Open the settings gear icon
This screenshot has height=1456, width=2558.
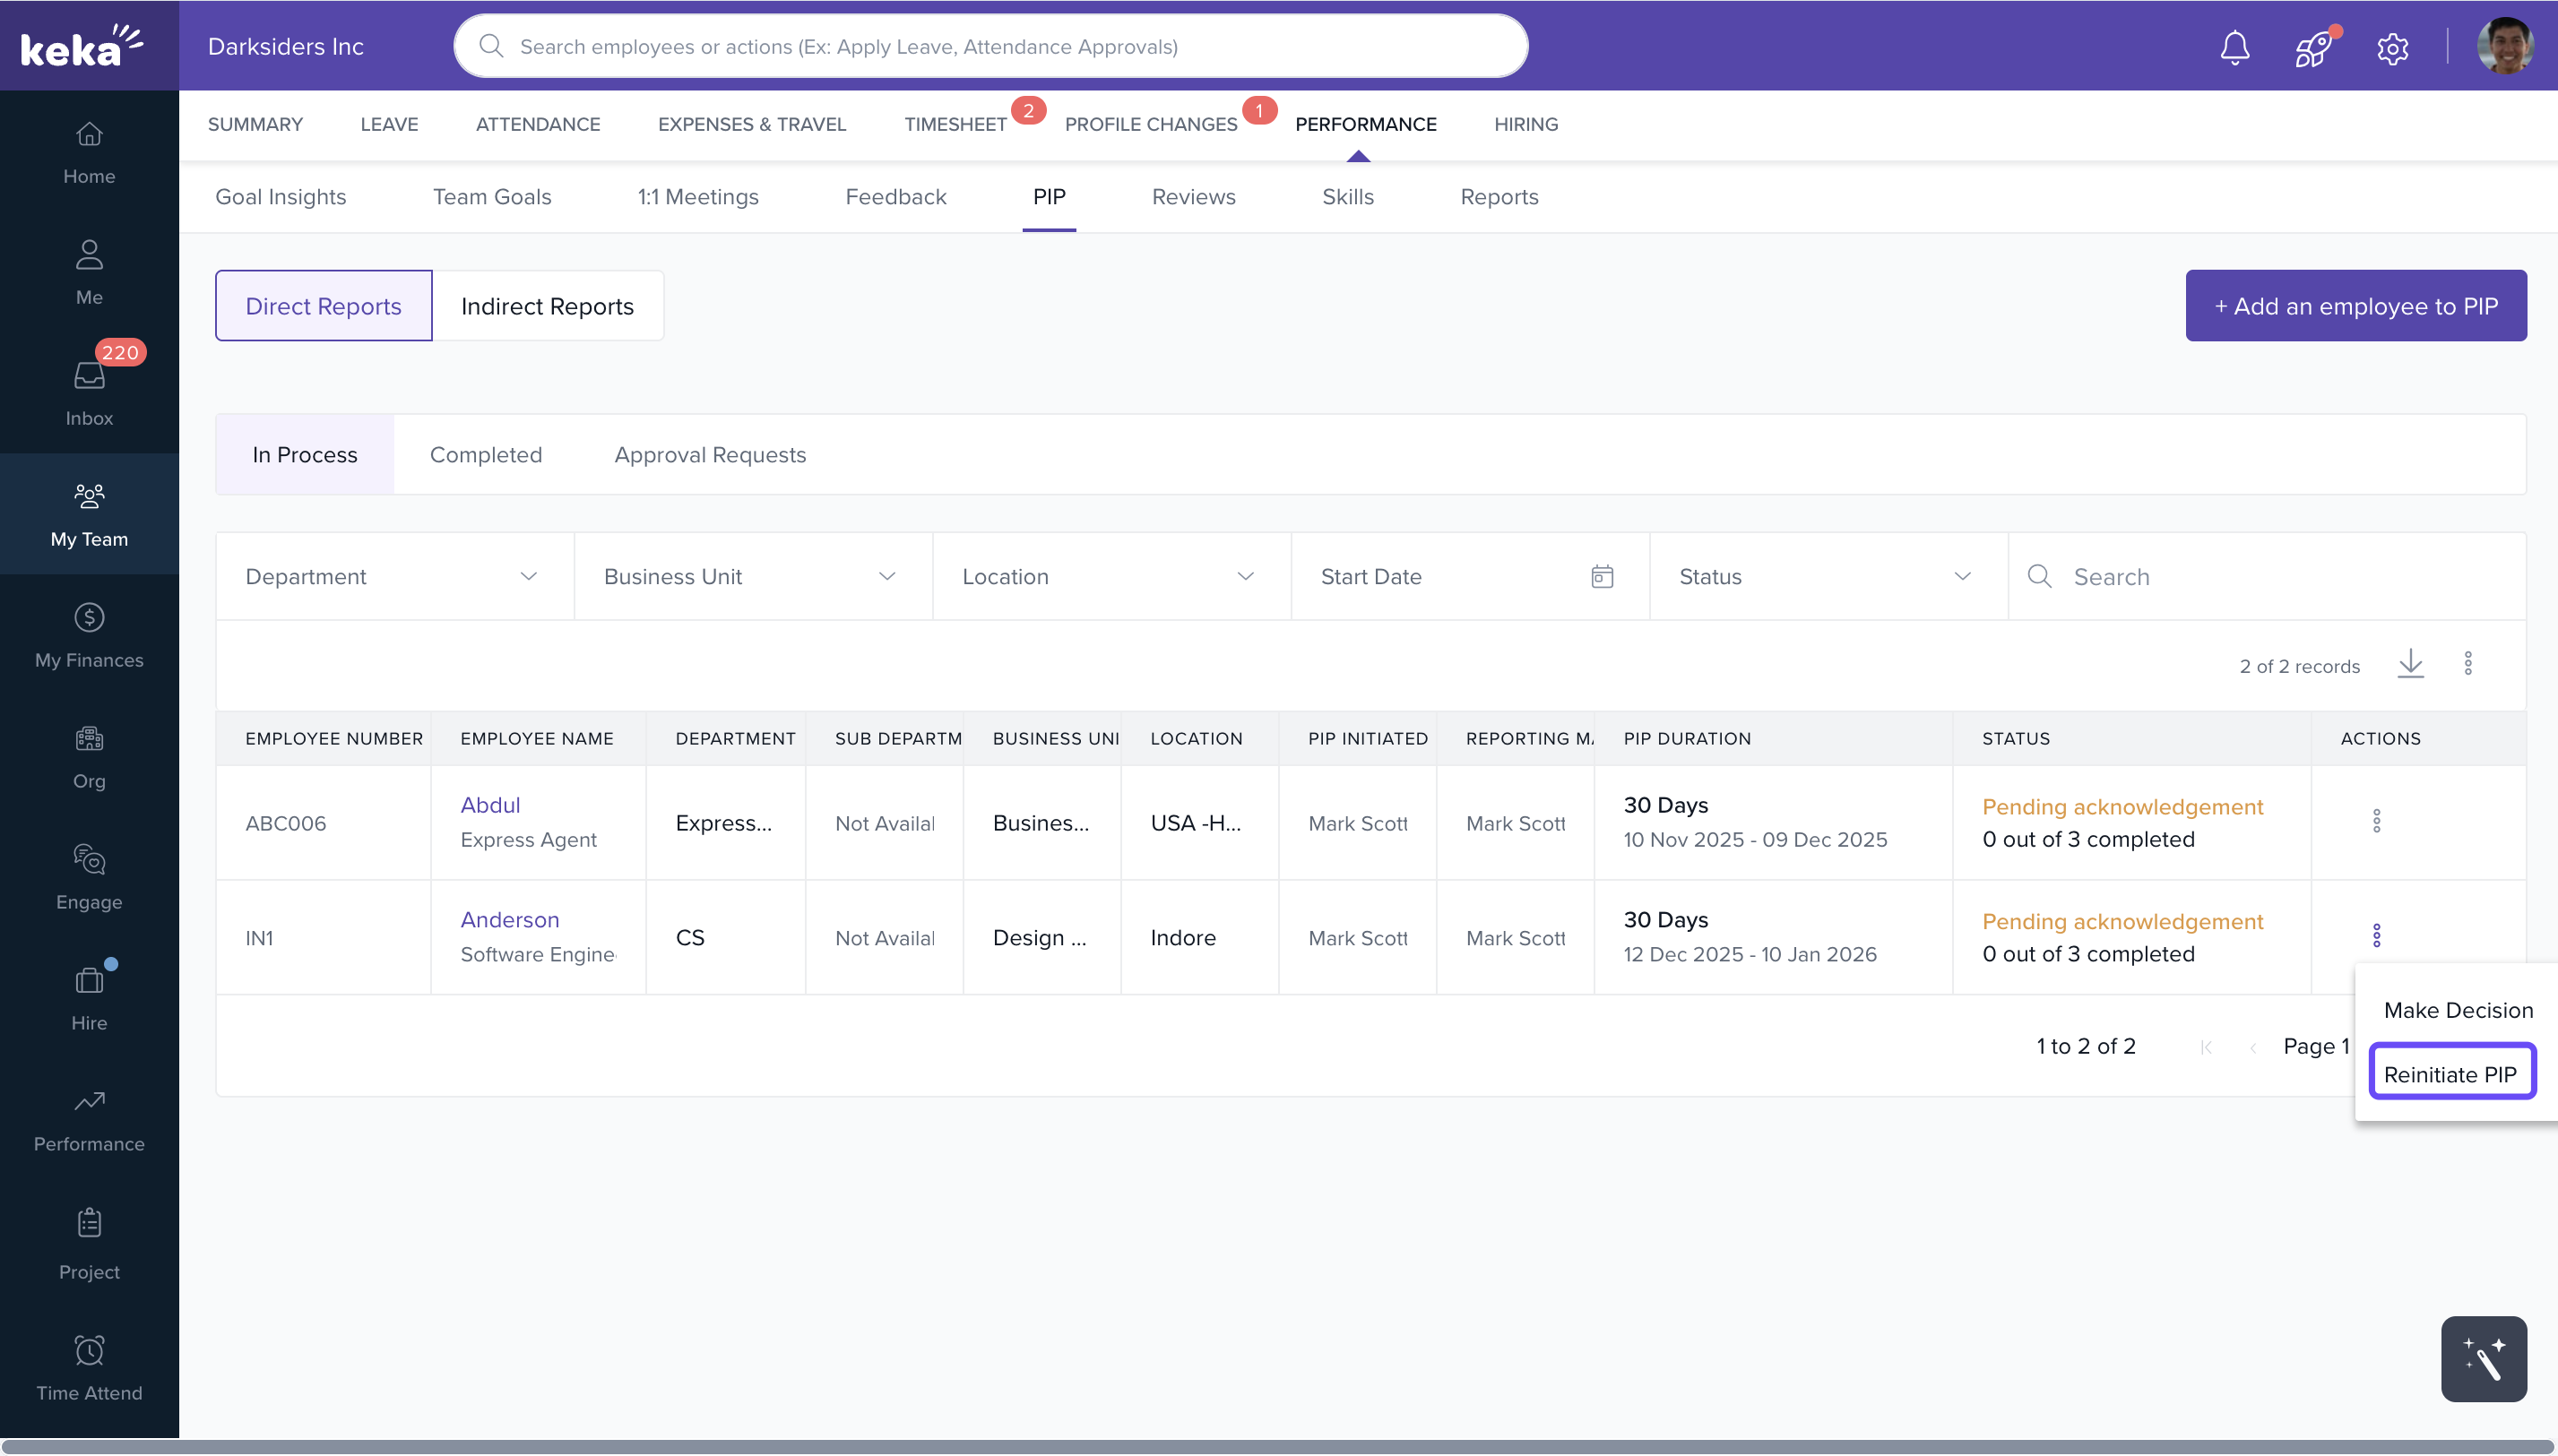click(2392, 48)
